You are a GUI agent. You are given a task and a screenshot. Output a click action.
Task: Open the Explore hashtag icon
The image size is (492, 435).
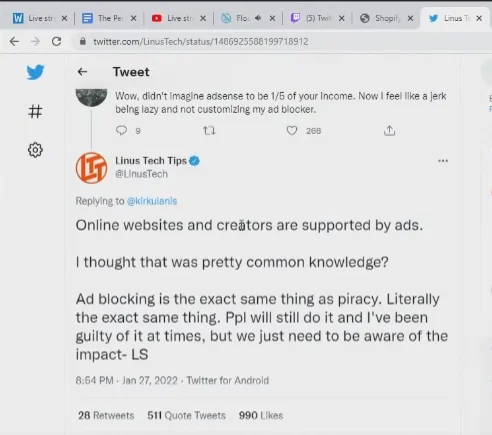pos(35,112)
